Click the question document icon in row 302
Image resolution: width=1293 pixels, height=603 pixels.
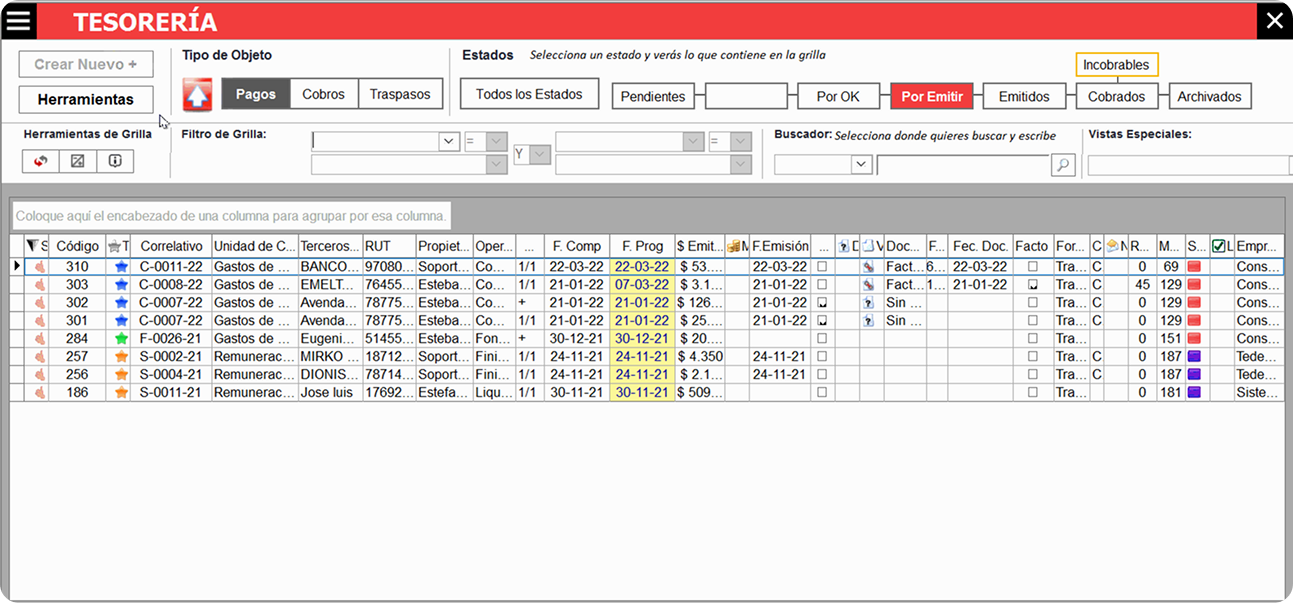pos(868,303)
